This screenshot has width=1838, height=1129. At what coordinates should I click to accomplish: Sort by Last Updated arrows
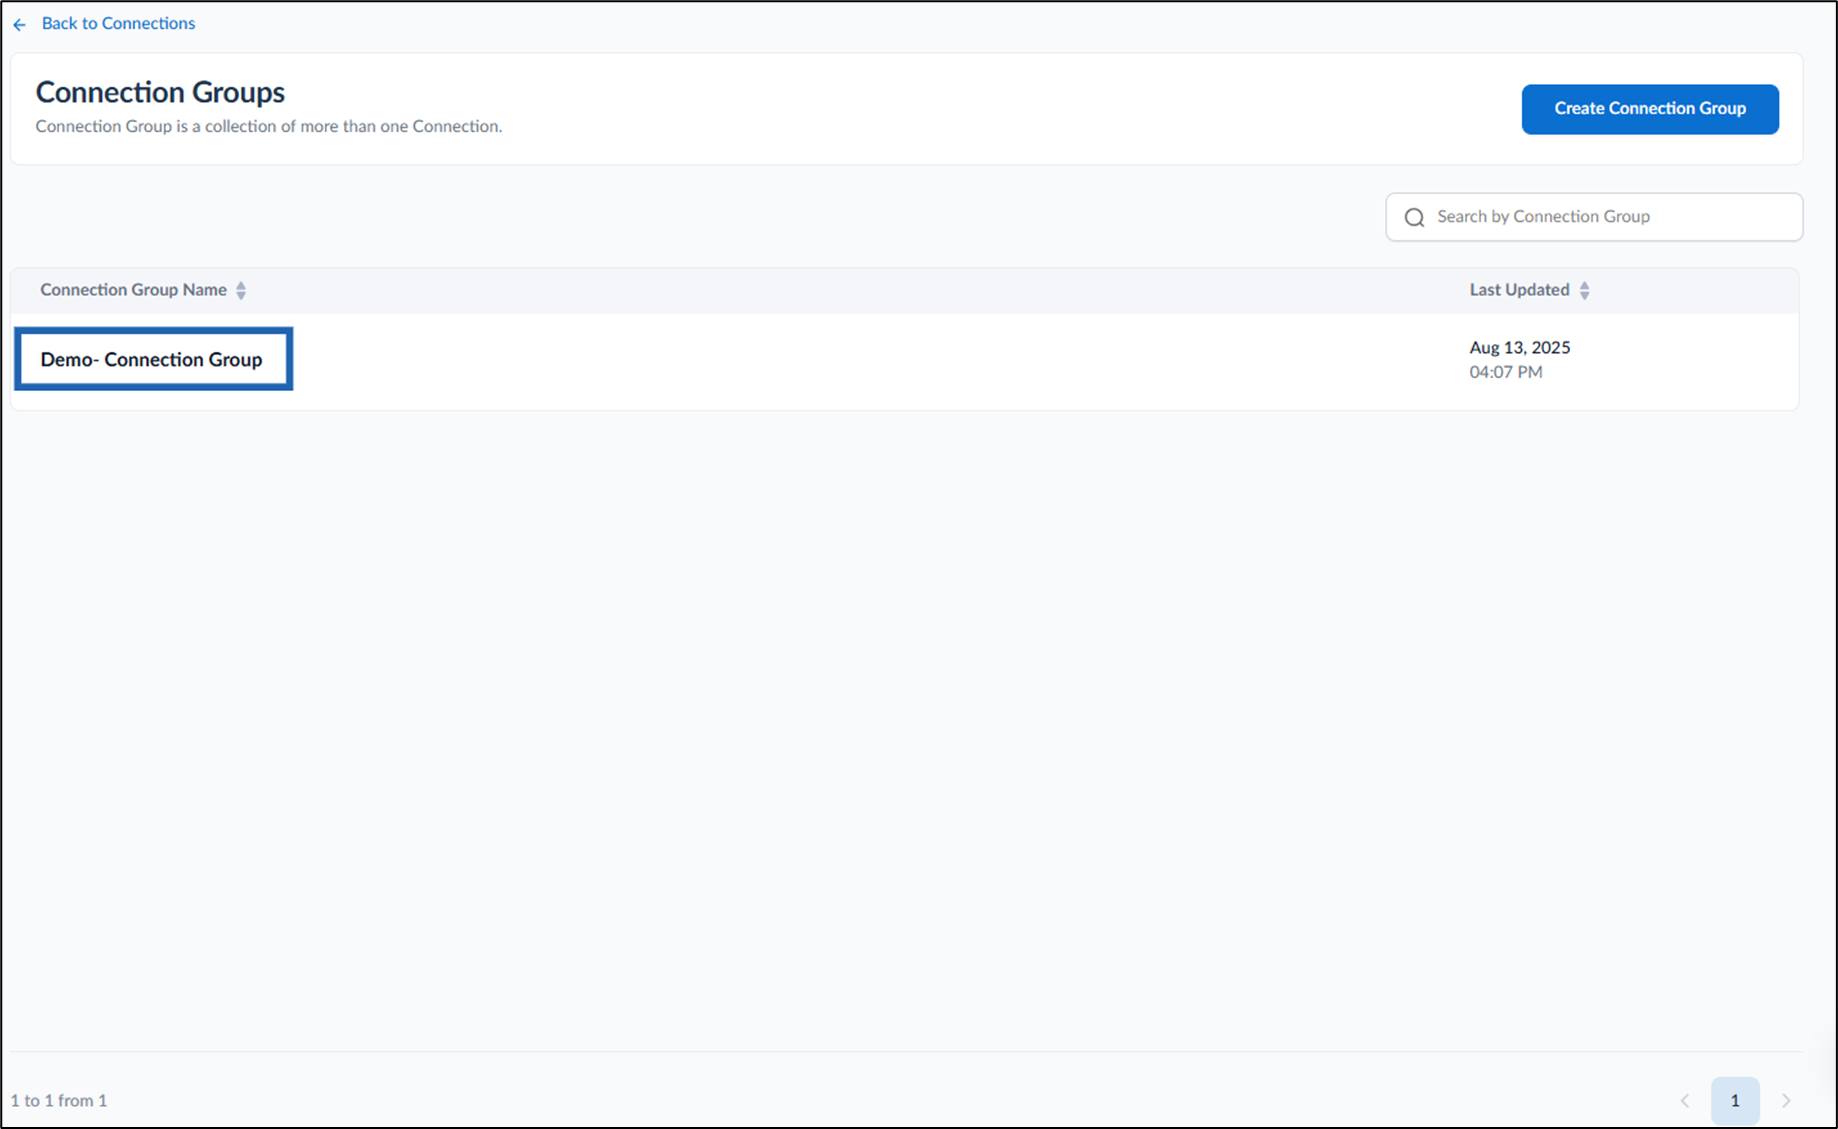[x=1584, y=290]
